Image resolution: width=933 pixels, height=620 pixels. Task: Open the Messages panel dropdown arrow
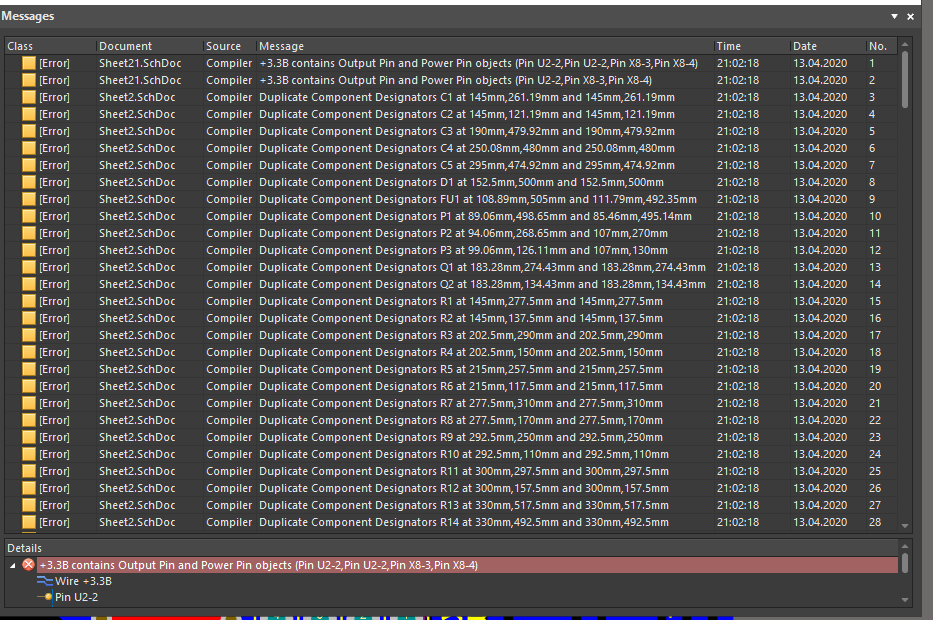[x=894, y=17]
